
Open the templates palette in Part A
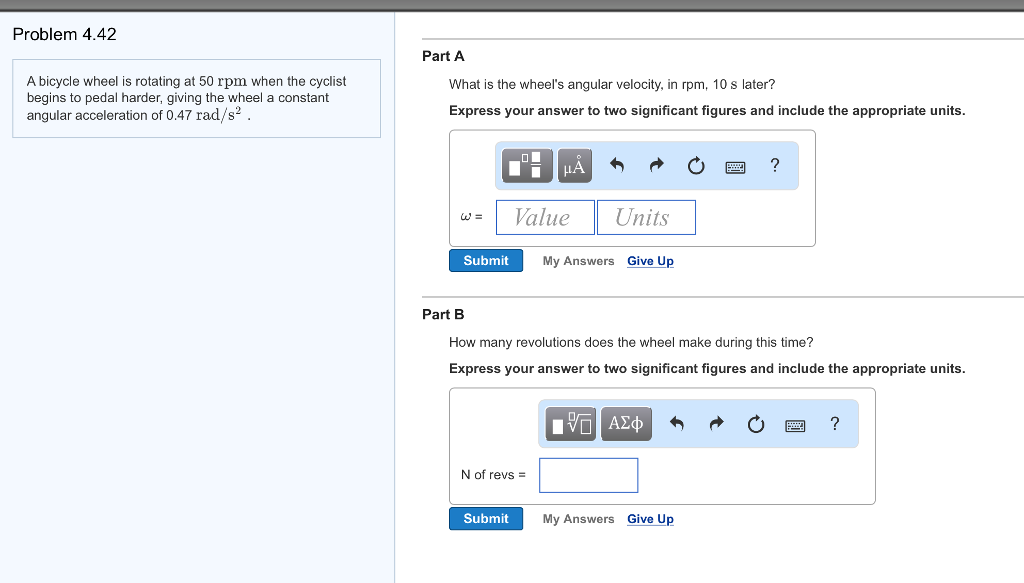pyautogui.click(x=529, y=166)
